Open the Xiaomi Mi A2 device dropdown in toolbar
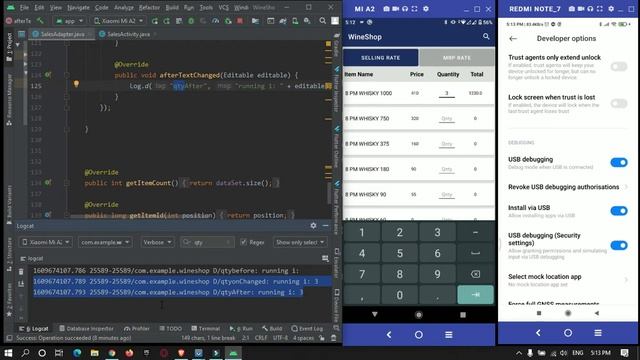Screen dimensions: 640x360 click(119, 21)
